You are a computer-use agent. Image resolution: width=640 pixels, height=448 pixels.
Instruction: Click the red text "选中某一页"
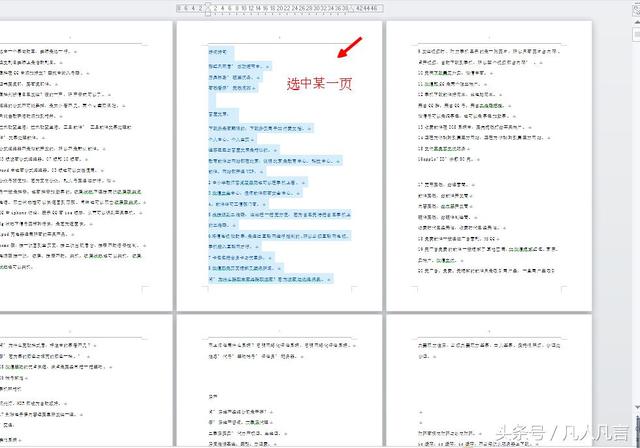tap(320, 85)
